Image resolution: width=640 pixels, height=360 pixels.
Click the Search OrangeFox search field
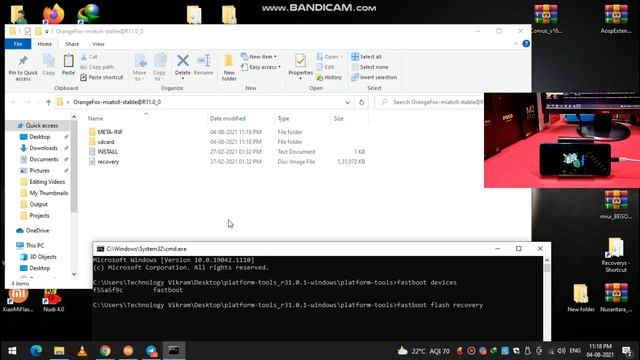[429, 102]
